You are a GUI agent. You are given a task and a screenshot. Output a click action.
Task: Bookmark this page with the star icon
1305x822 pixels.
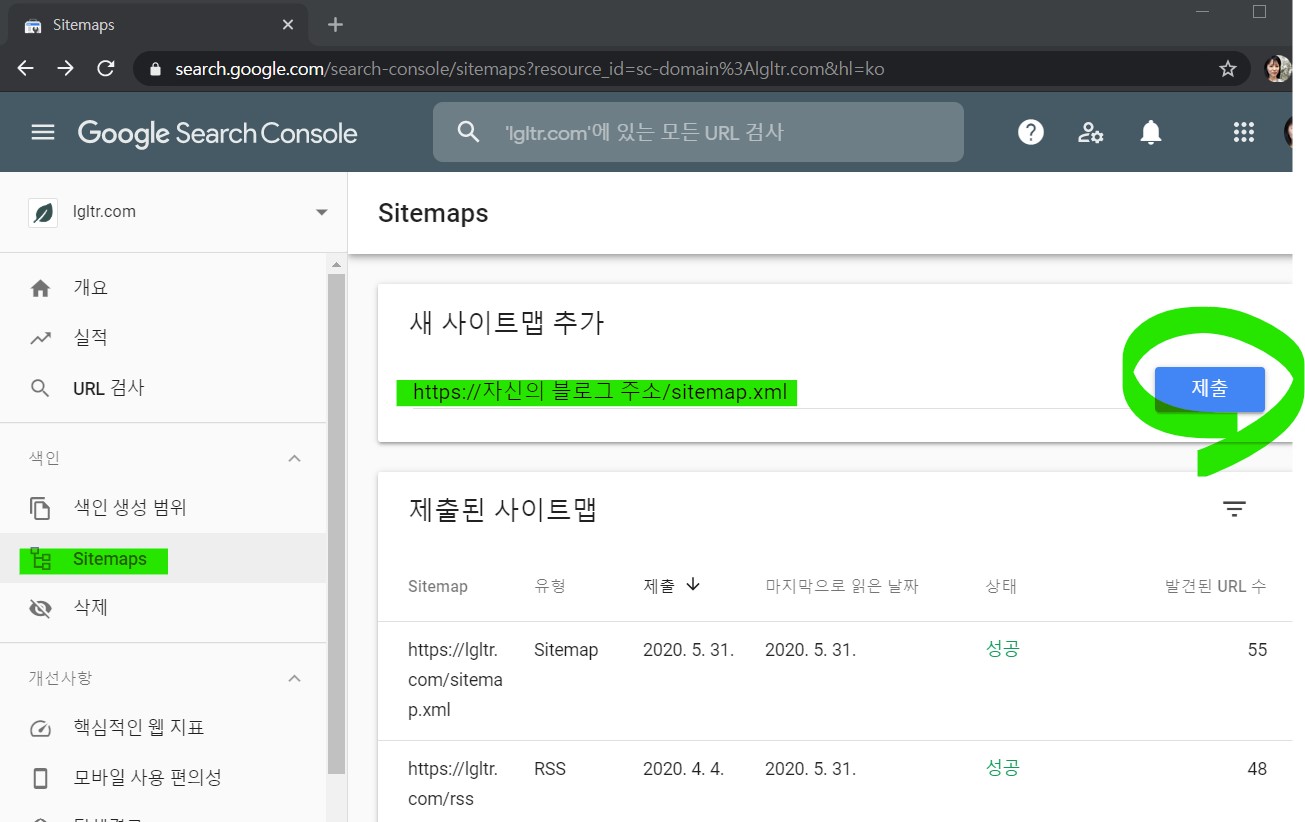1228,69
